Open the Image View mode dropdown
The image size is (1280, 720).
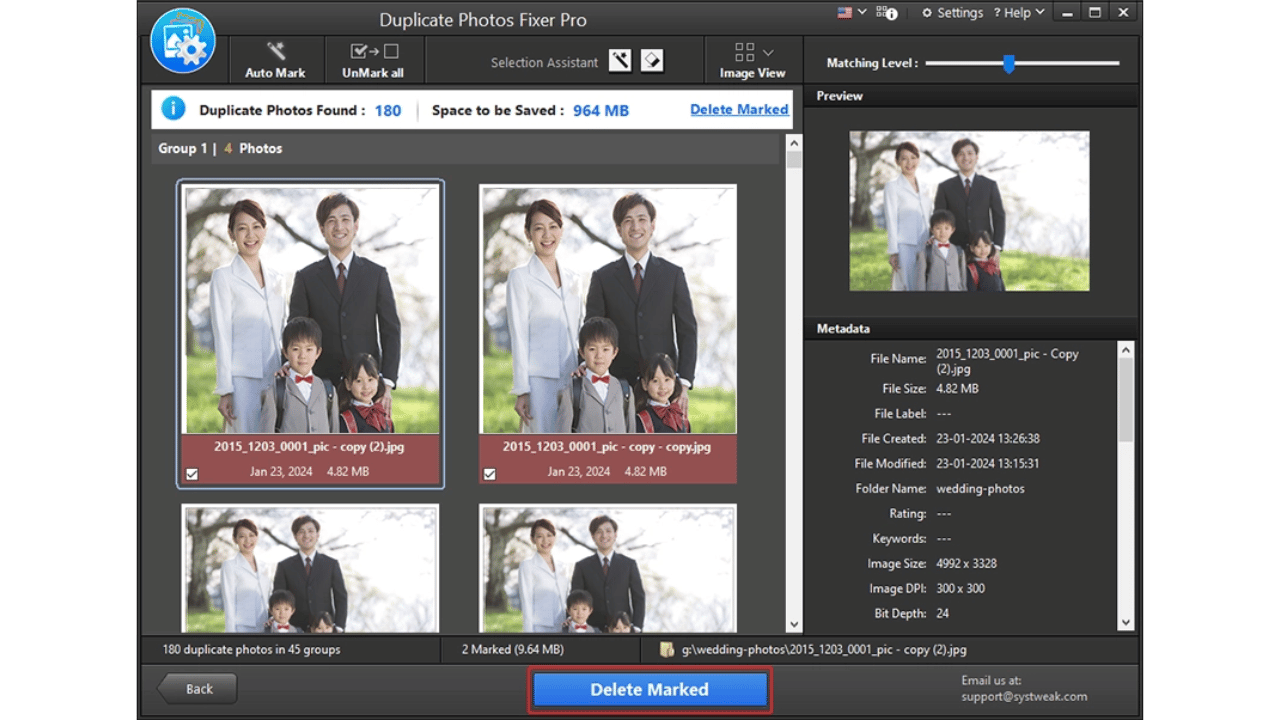(x=752, y=60)
